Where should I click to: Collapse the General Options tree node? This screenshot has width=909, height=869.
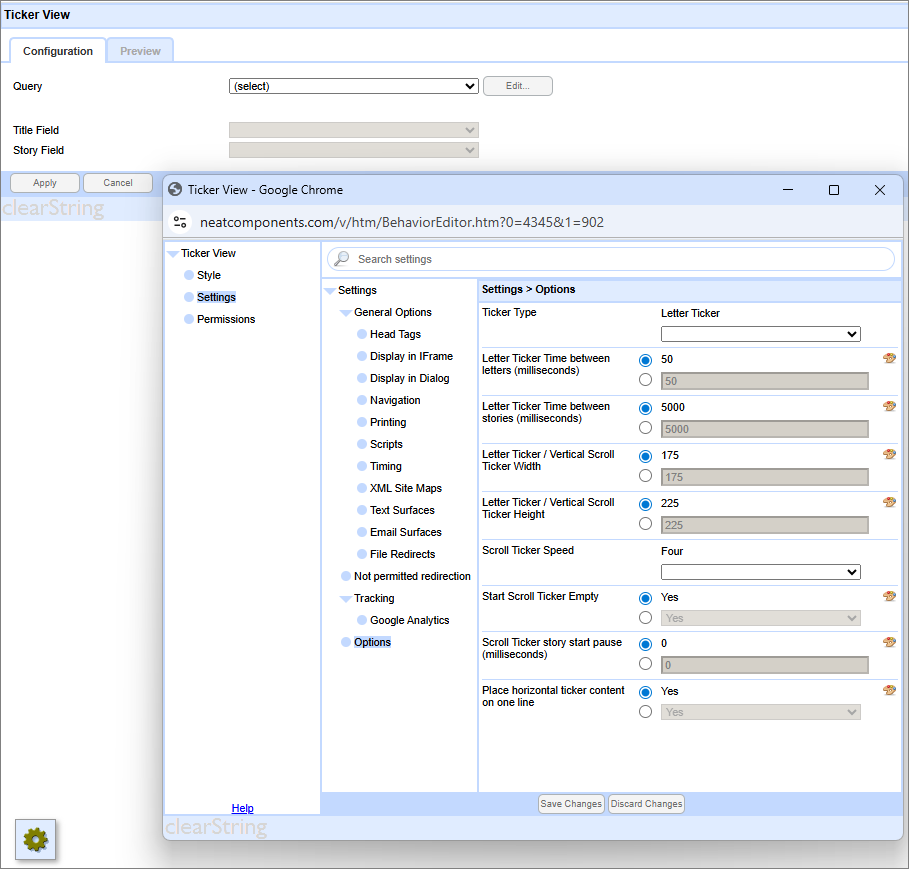coord(346,313)
